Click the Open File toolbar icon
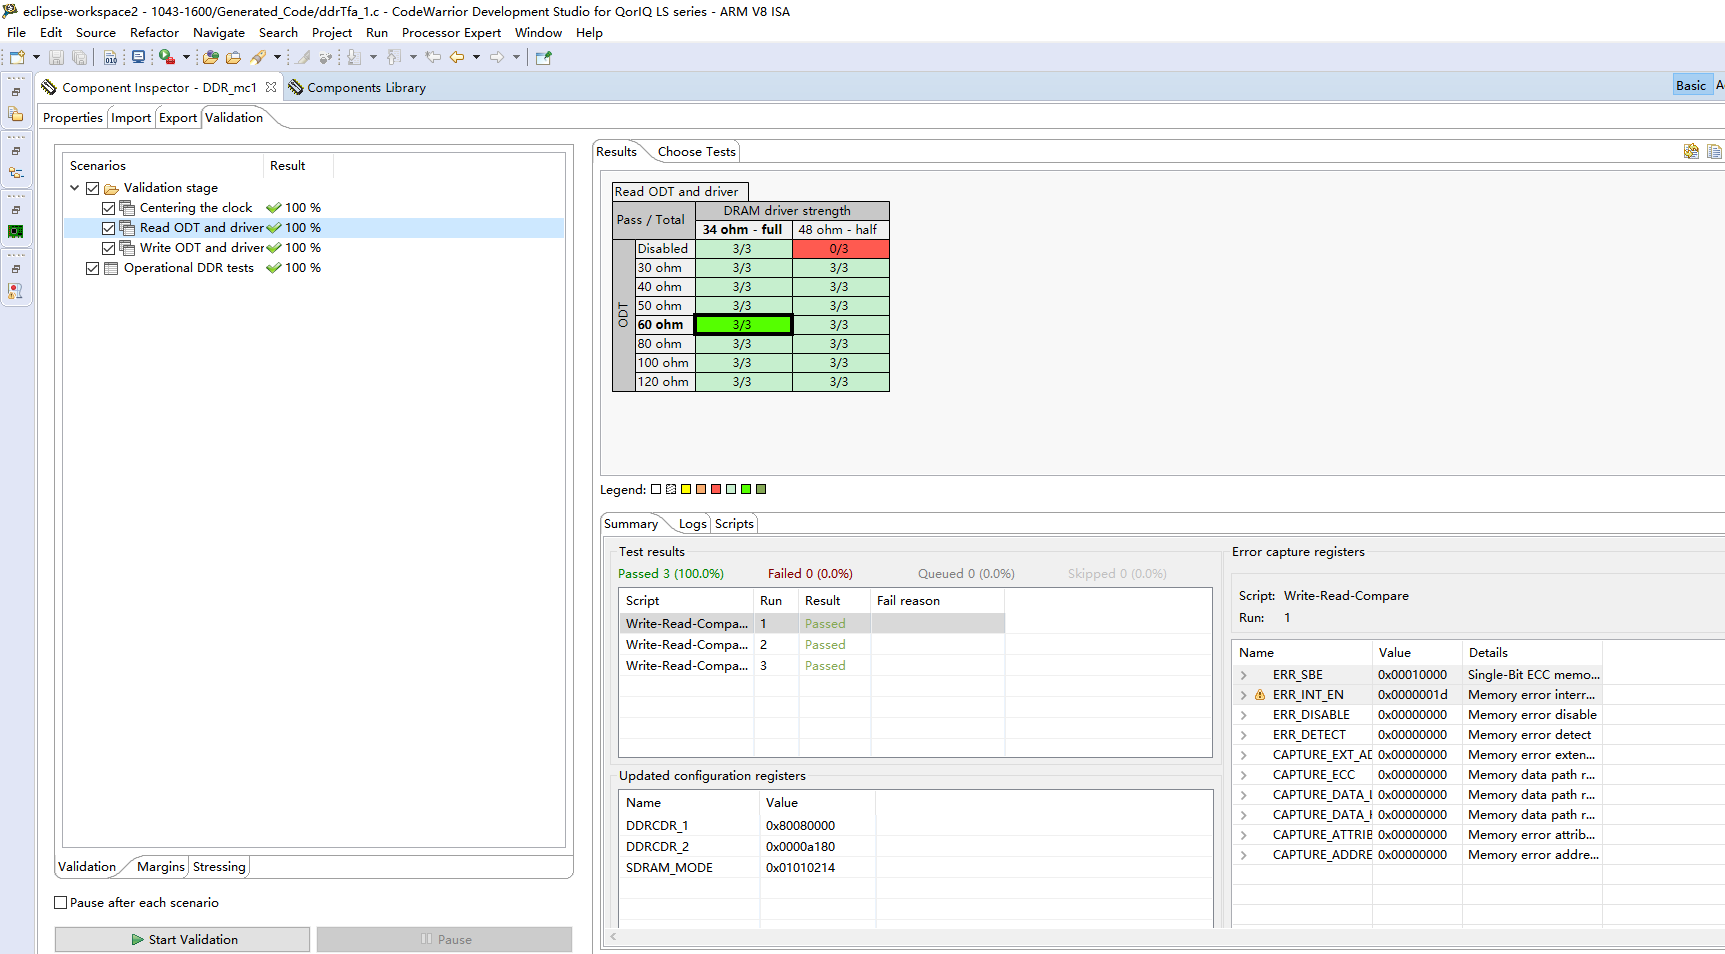This screenshot has height=954, width=1725. click(x=233, y=57)
